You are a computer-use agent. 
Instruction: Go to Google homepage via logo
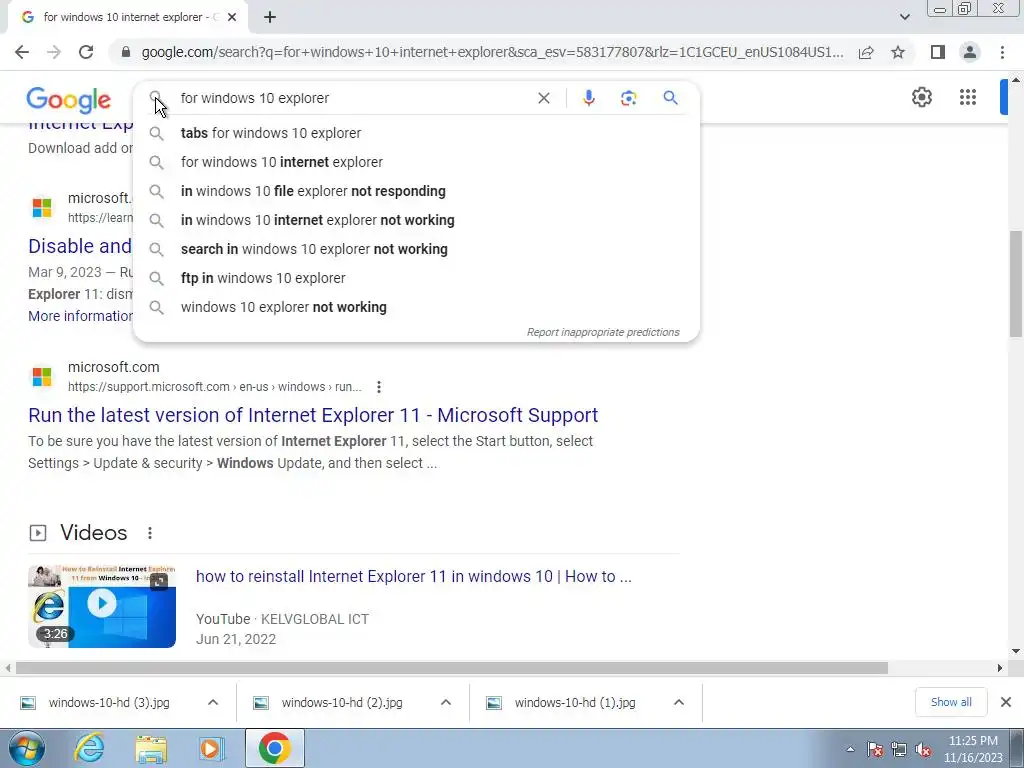coord(69,100)
